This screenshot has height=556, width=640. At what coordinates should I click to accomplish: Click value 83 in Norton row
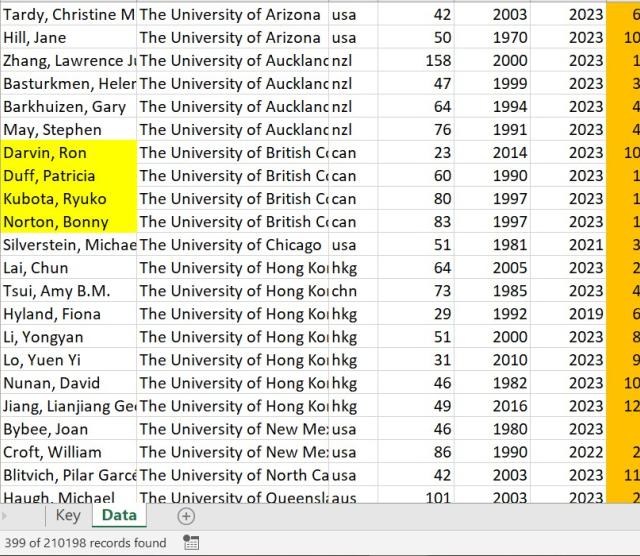(416, 222)
